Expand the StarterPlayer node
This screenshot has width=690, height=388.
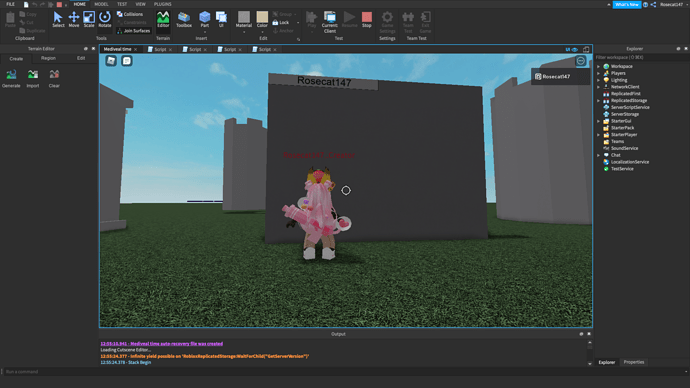click(x=598, y=135)
